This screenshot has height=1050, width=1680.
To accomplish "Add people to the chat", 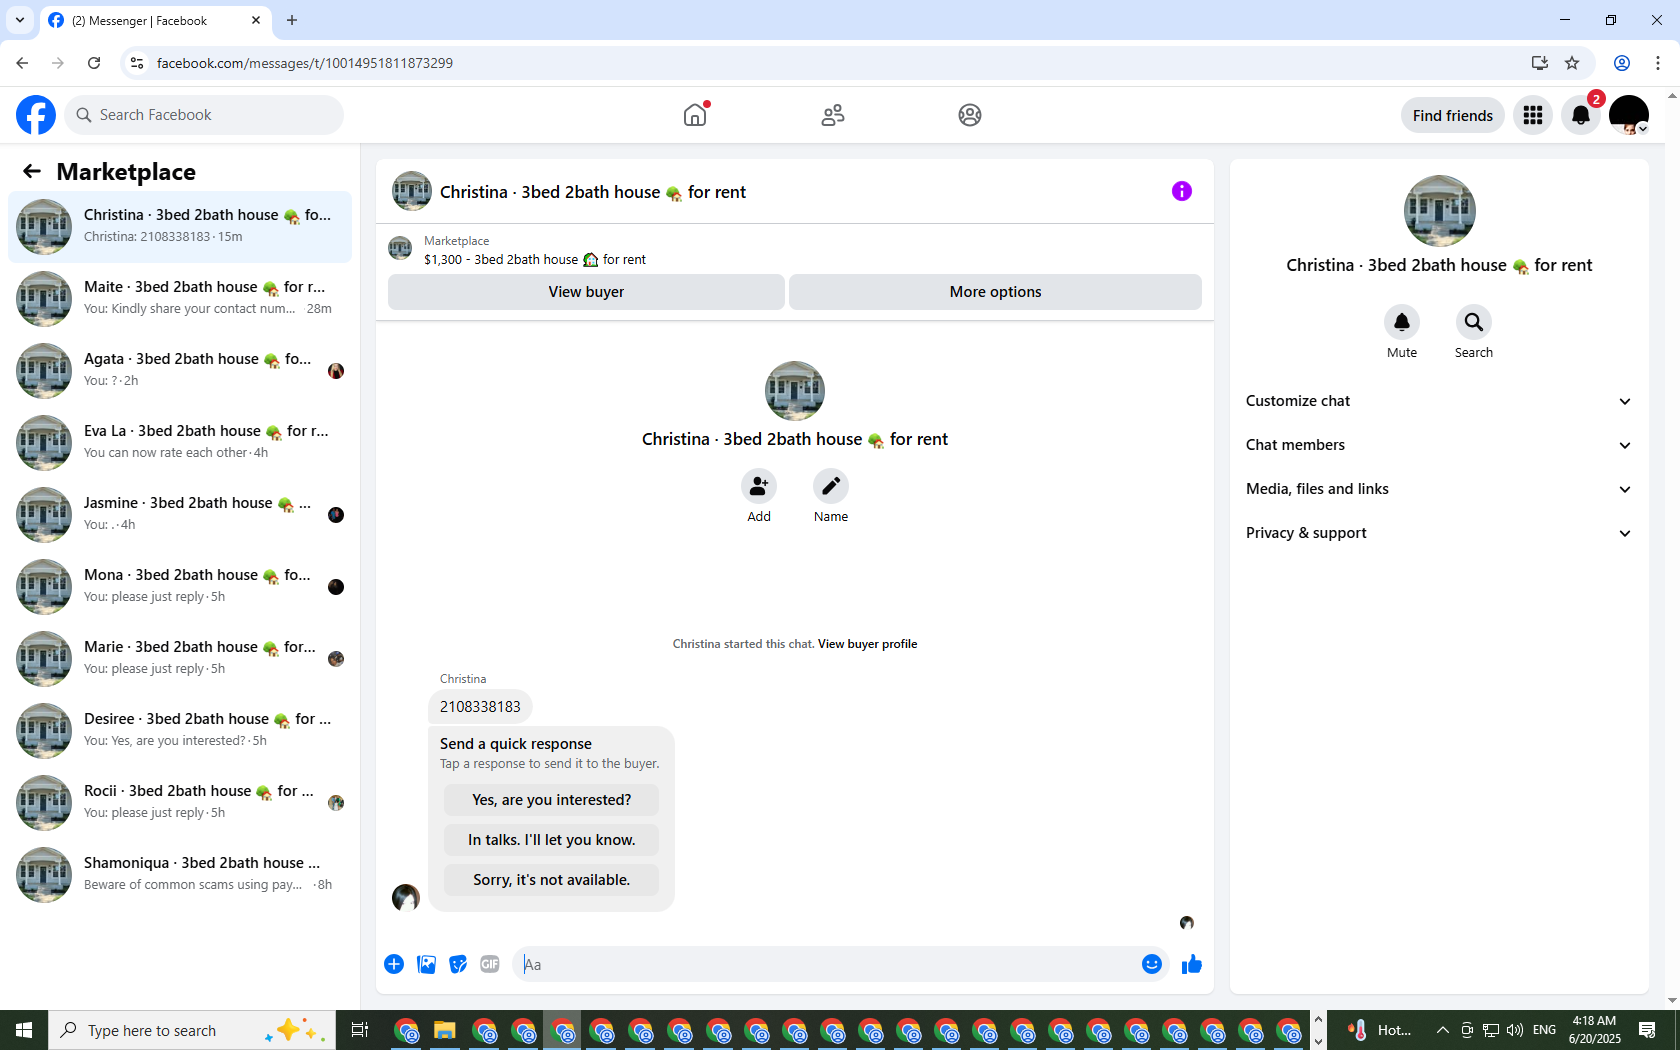I will [x=759, y=486].
